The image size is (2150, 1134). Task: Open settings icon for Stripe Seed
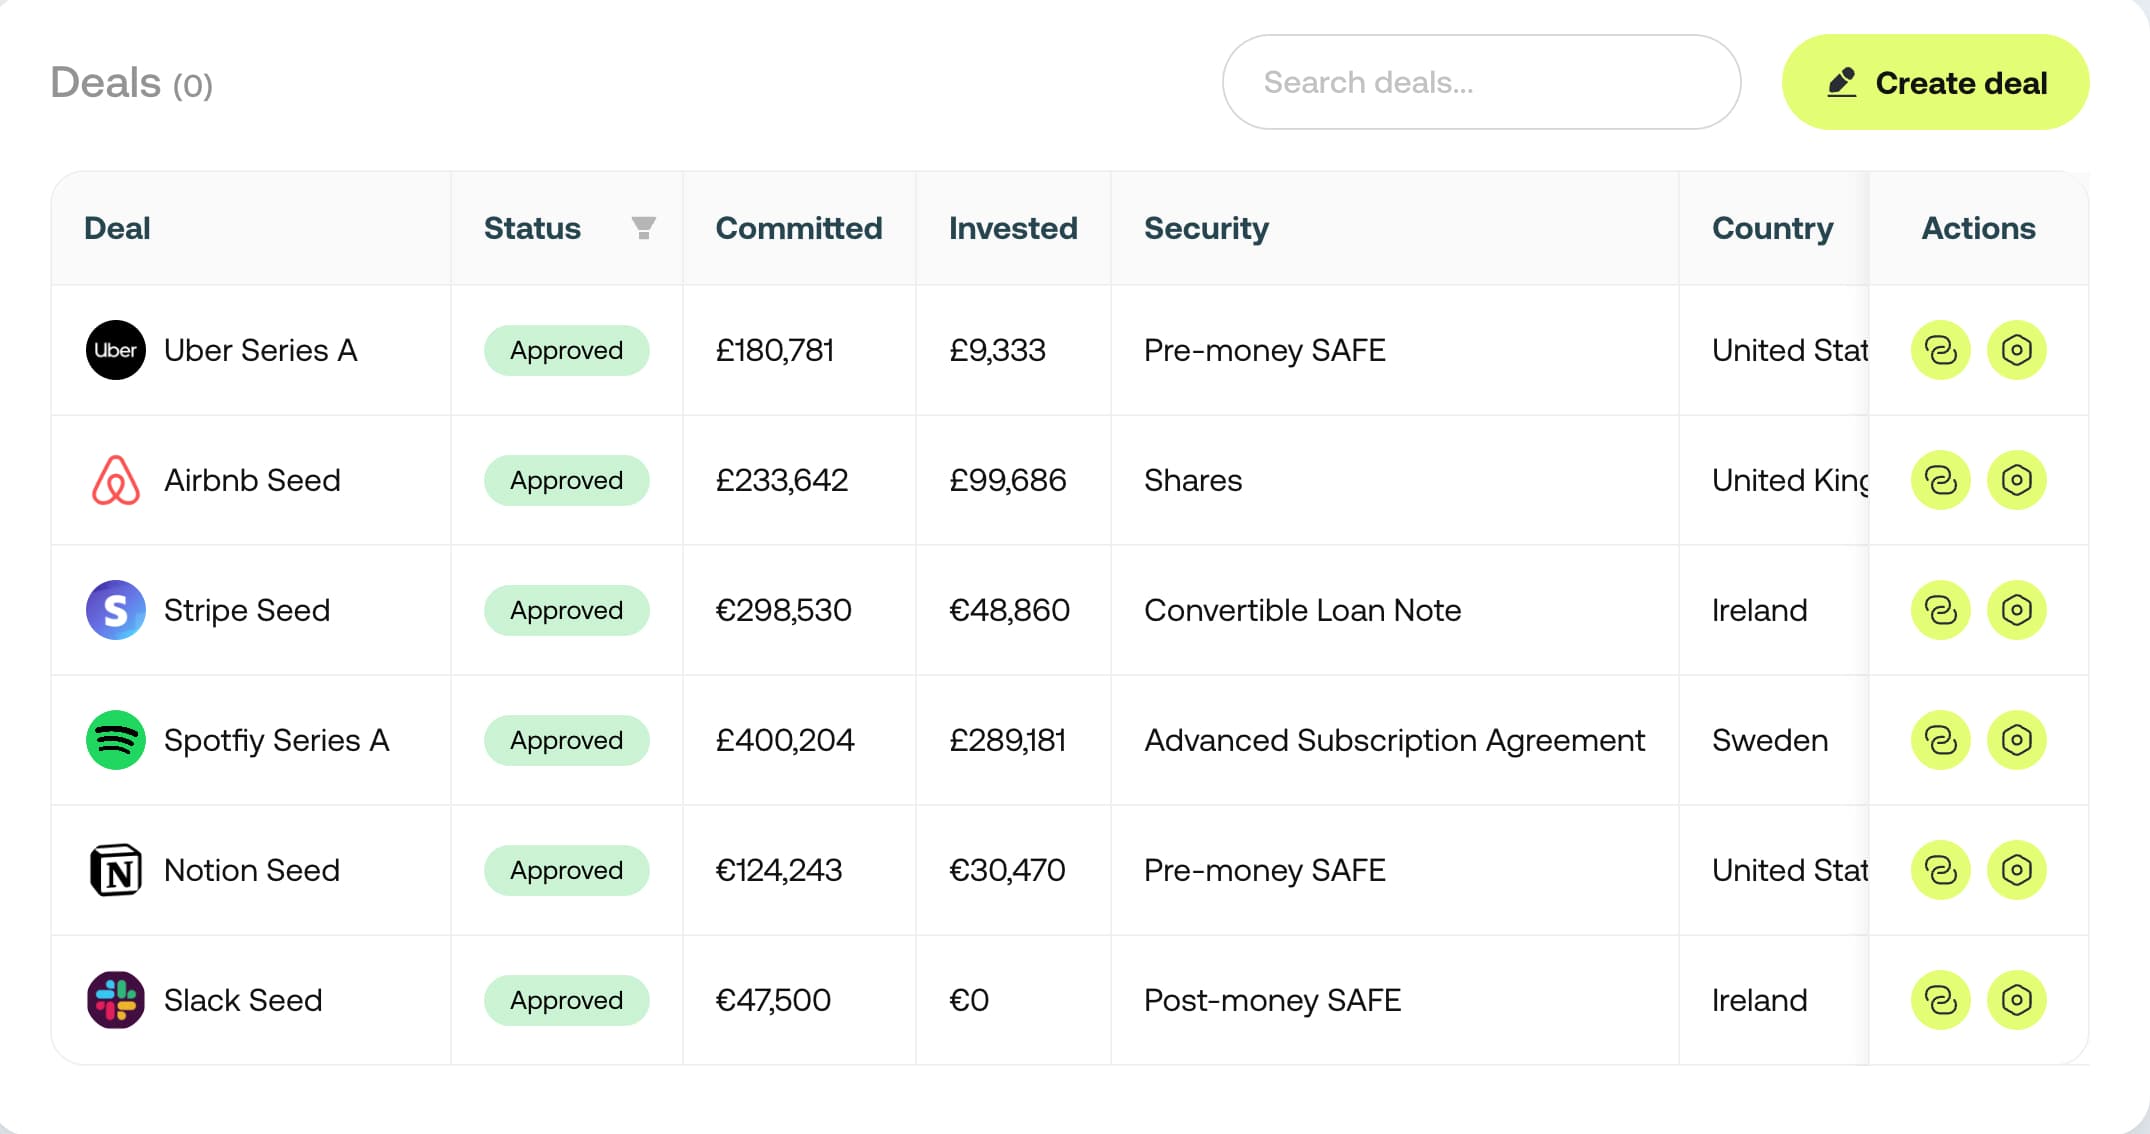(2016, 610)
